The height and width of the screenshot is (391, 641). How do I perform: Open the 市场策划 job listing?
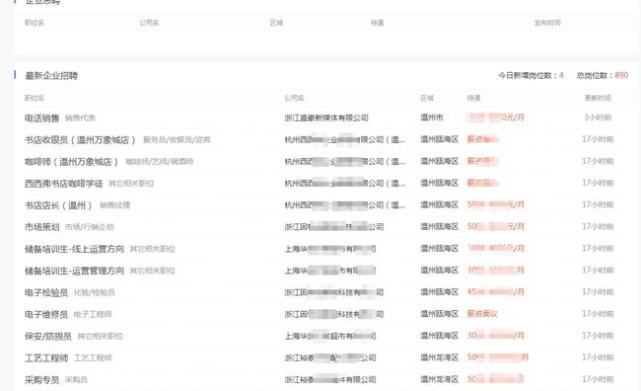pos(42,227)
